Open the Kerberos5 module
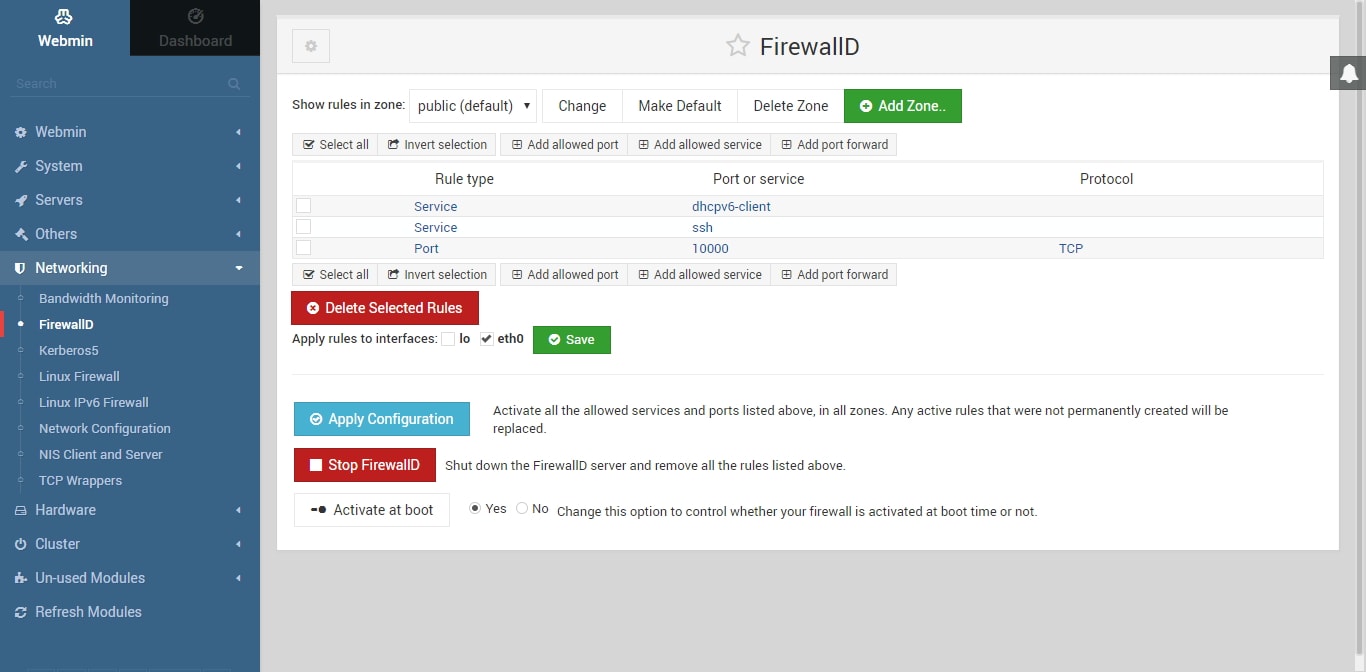 [x=69, y=351]
